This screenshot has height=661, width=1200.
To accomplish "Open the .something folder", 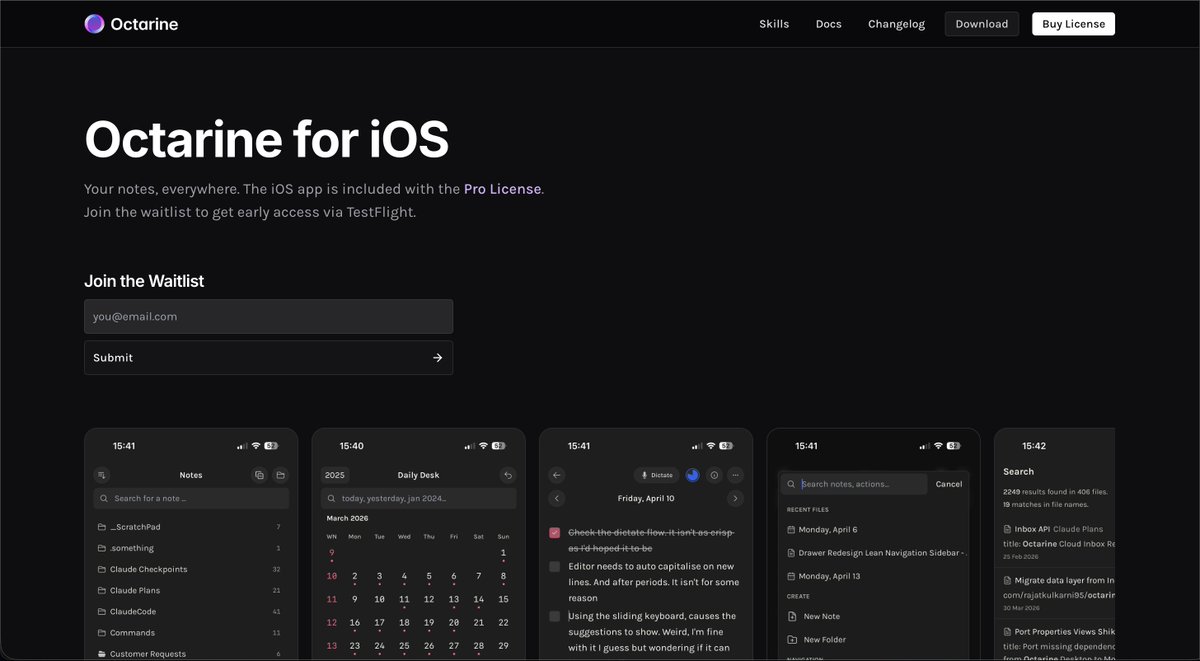I will point(191,548).
